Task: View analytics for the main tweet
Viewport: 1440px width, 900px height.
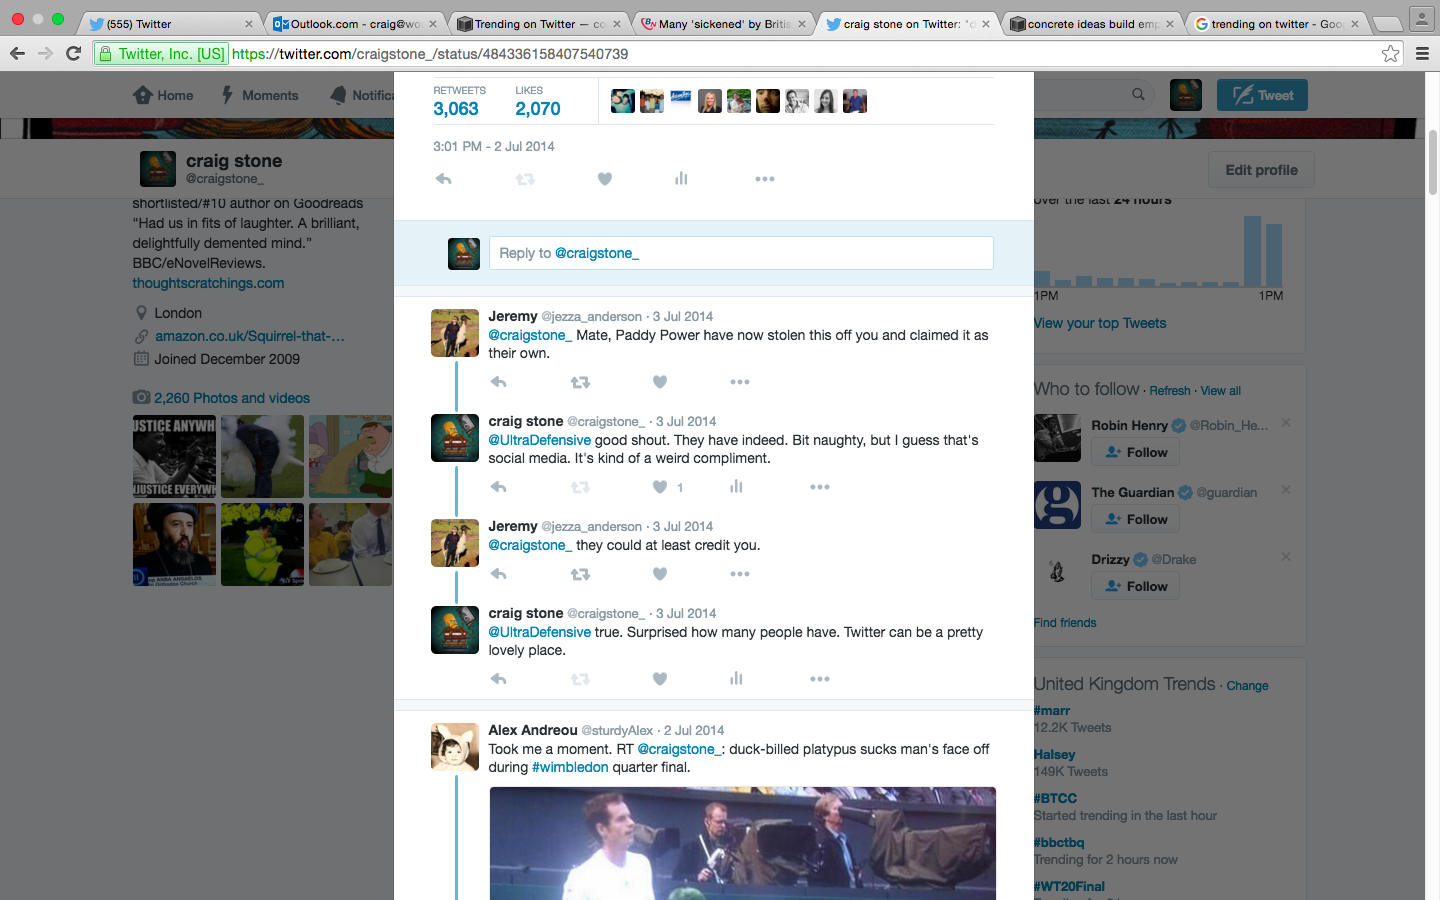Action: (681, 179)
